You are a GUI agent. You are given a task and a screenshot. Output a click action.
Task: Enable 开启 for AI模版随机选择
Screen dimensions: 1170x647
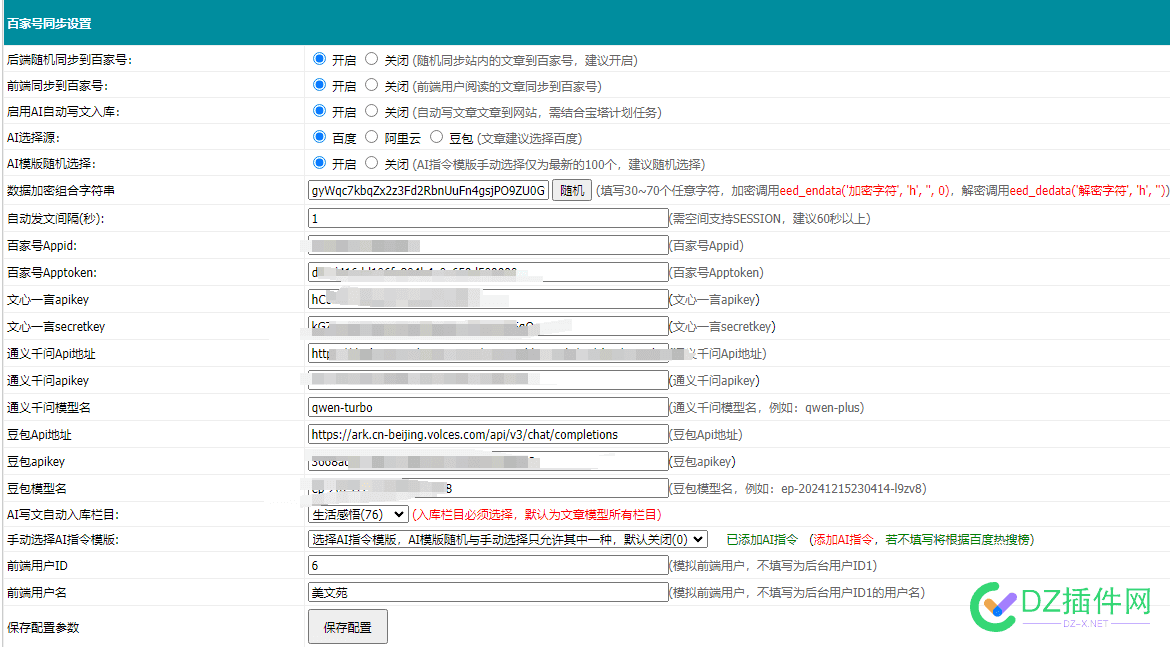click(319, 163)
